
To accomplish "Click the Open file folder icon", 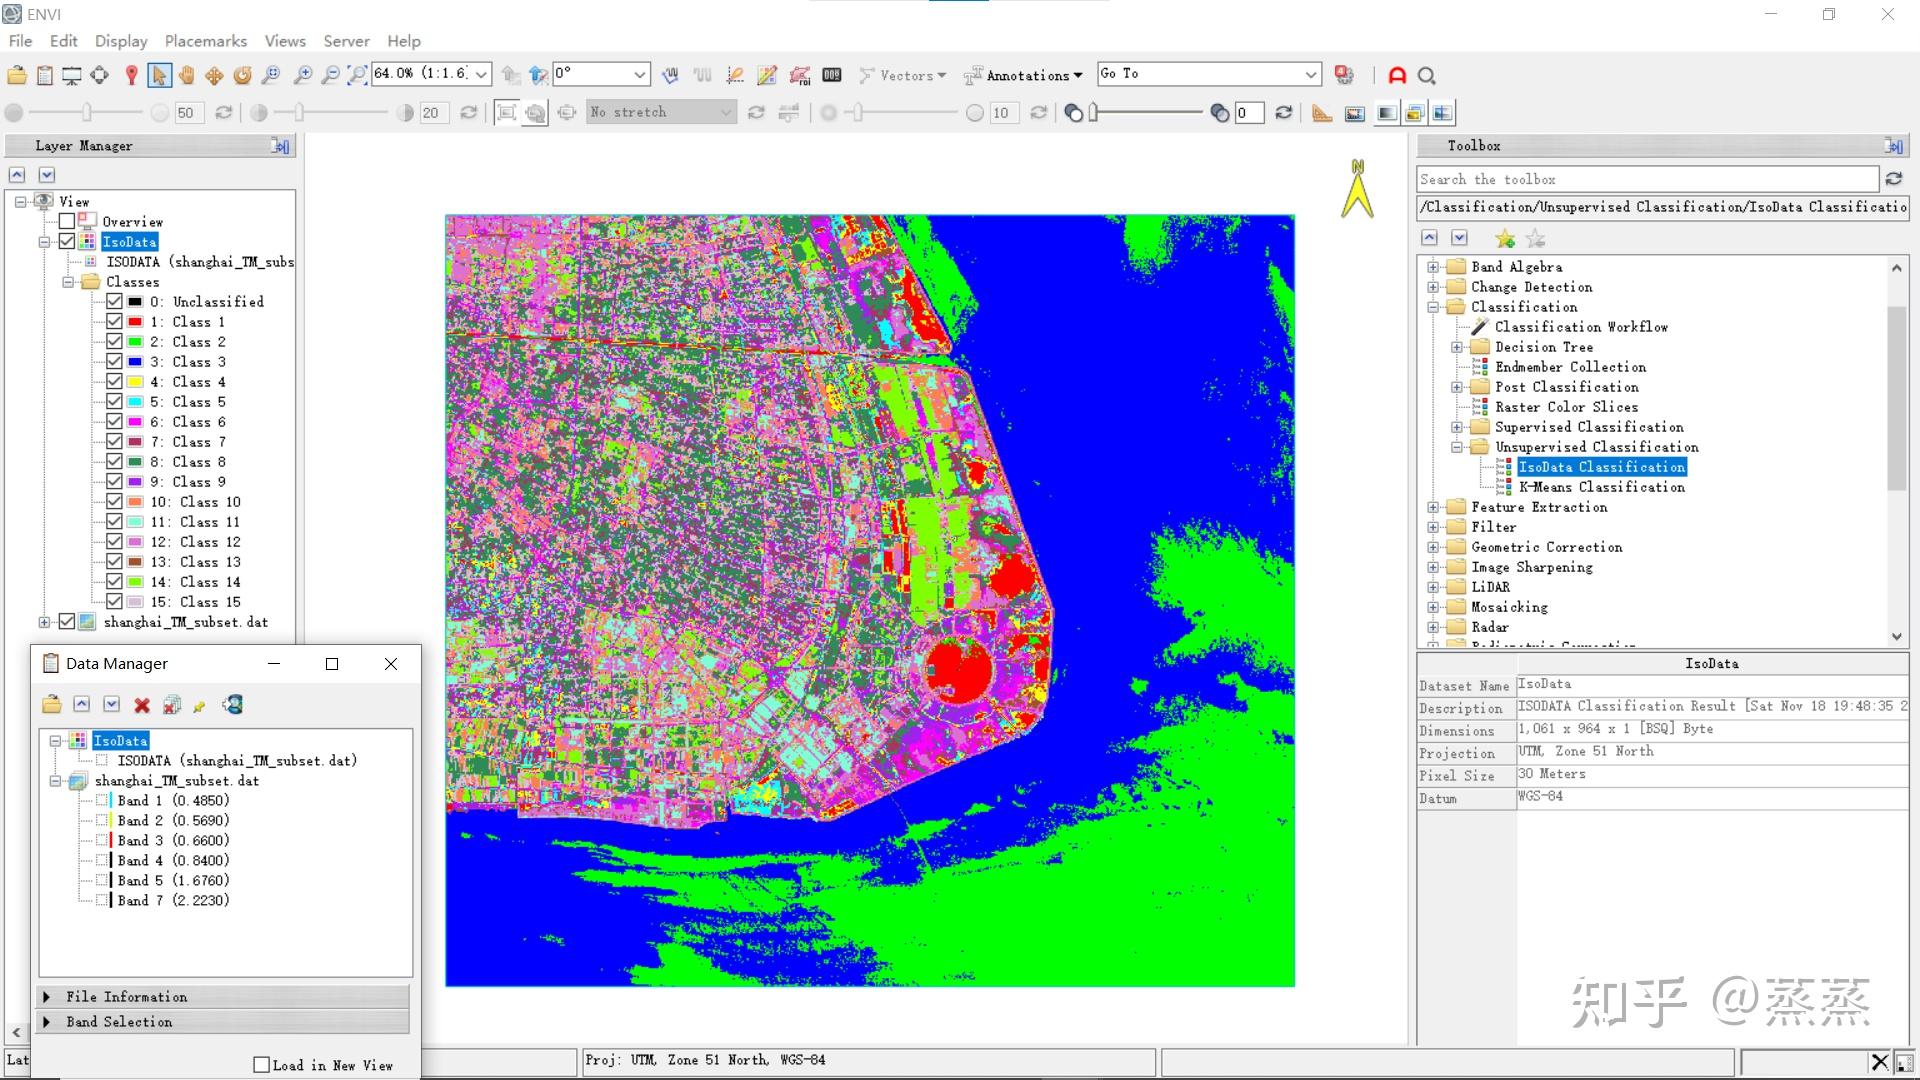I will [x=17, y=75].
